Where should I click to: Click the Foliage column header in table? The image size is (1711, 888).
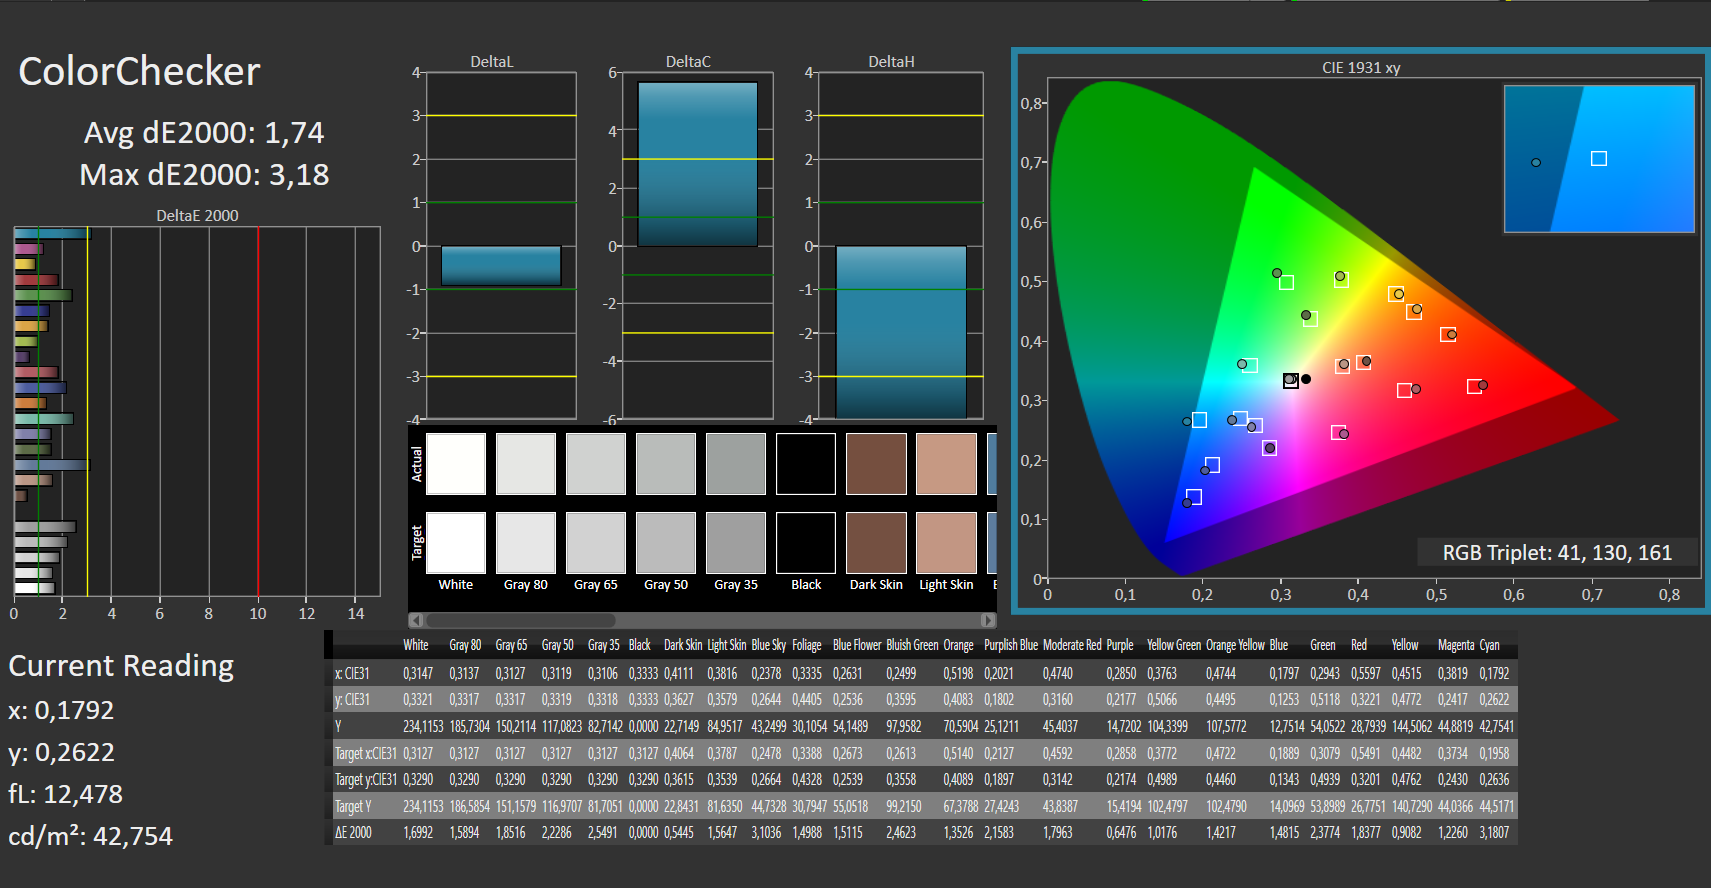(807, 645)
